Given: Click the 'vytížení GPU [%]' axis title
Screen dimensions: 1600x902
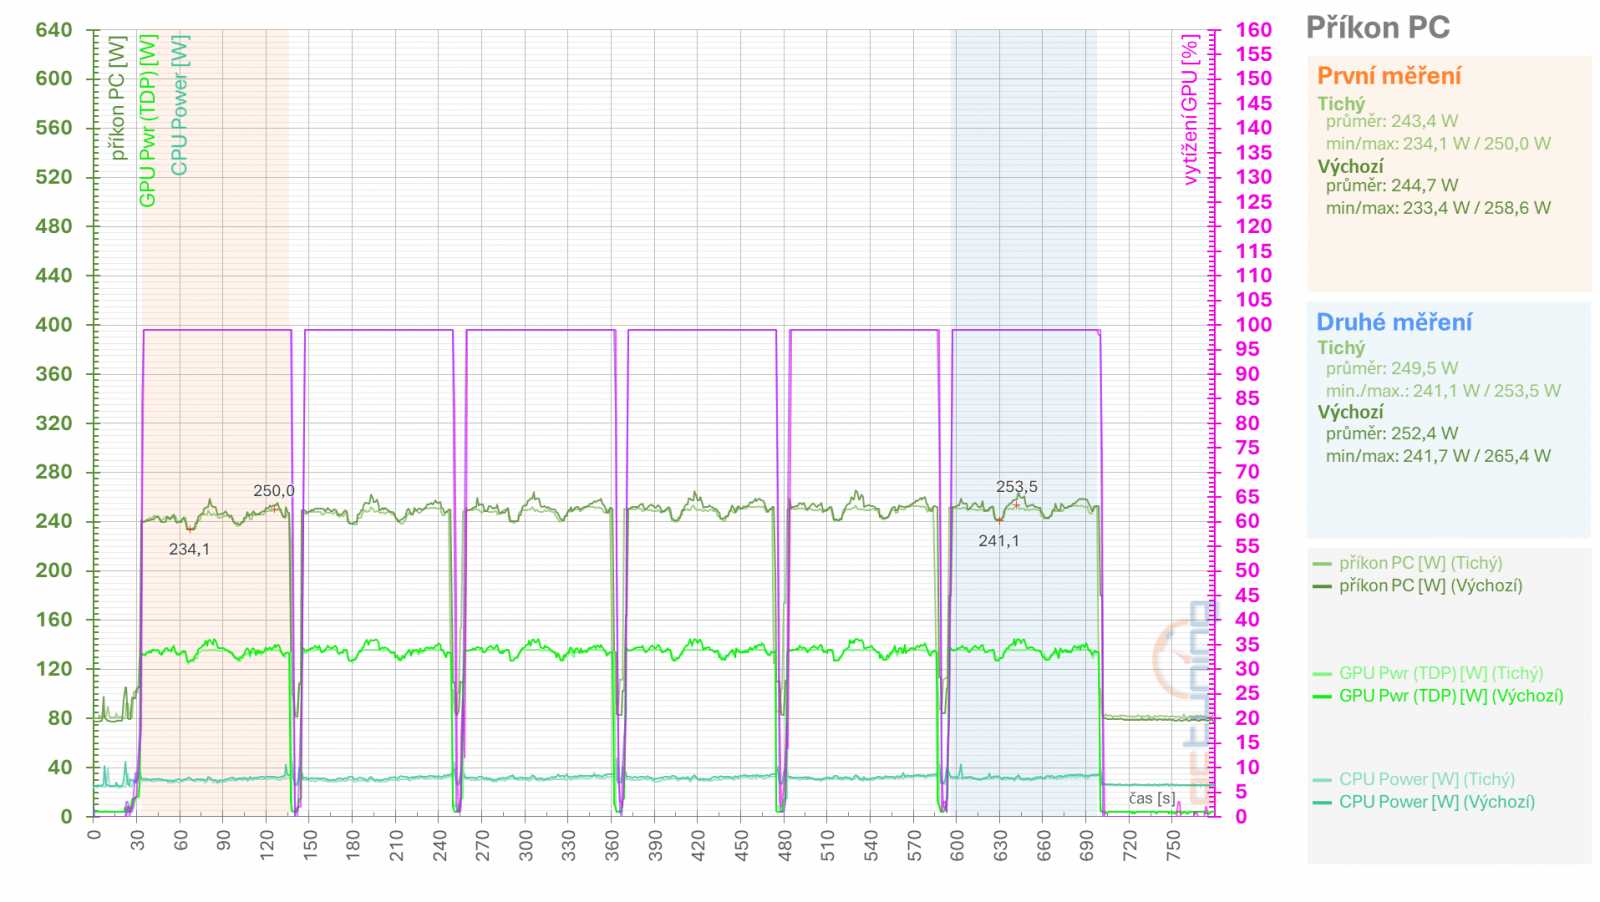Looking at the screenshot, I should coord(1190,110).
